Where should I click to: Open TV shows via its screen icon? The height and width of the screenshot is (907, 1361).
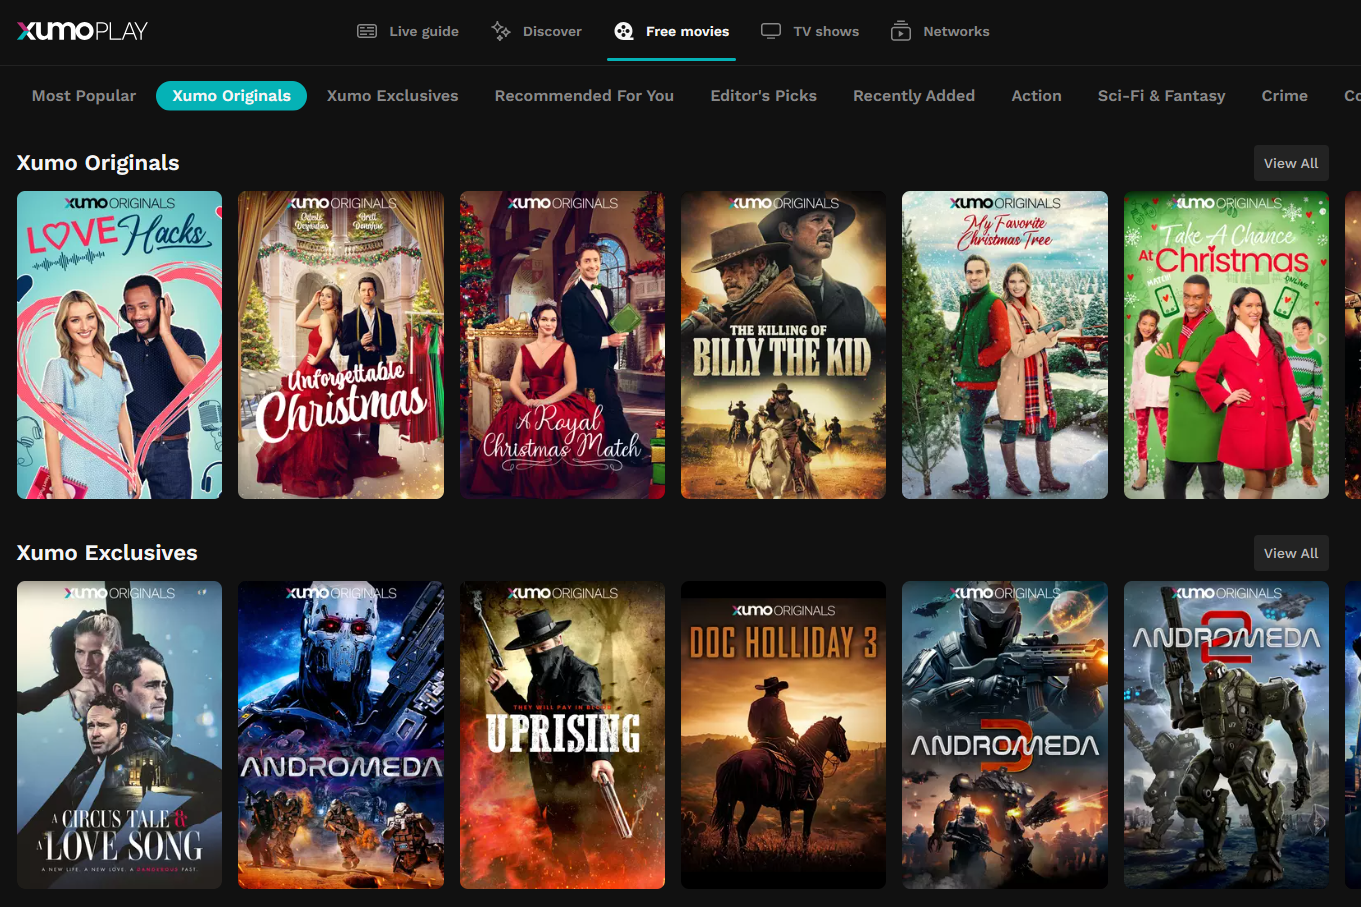pyautogui.click(x=770, y=31)
